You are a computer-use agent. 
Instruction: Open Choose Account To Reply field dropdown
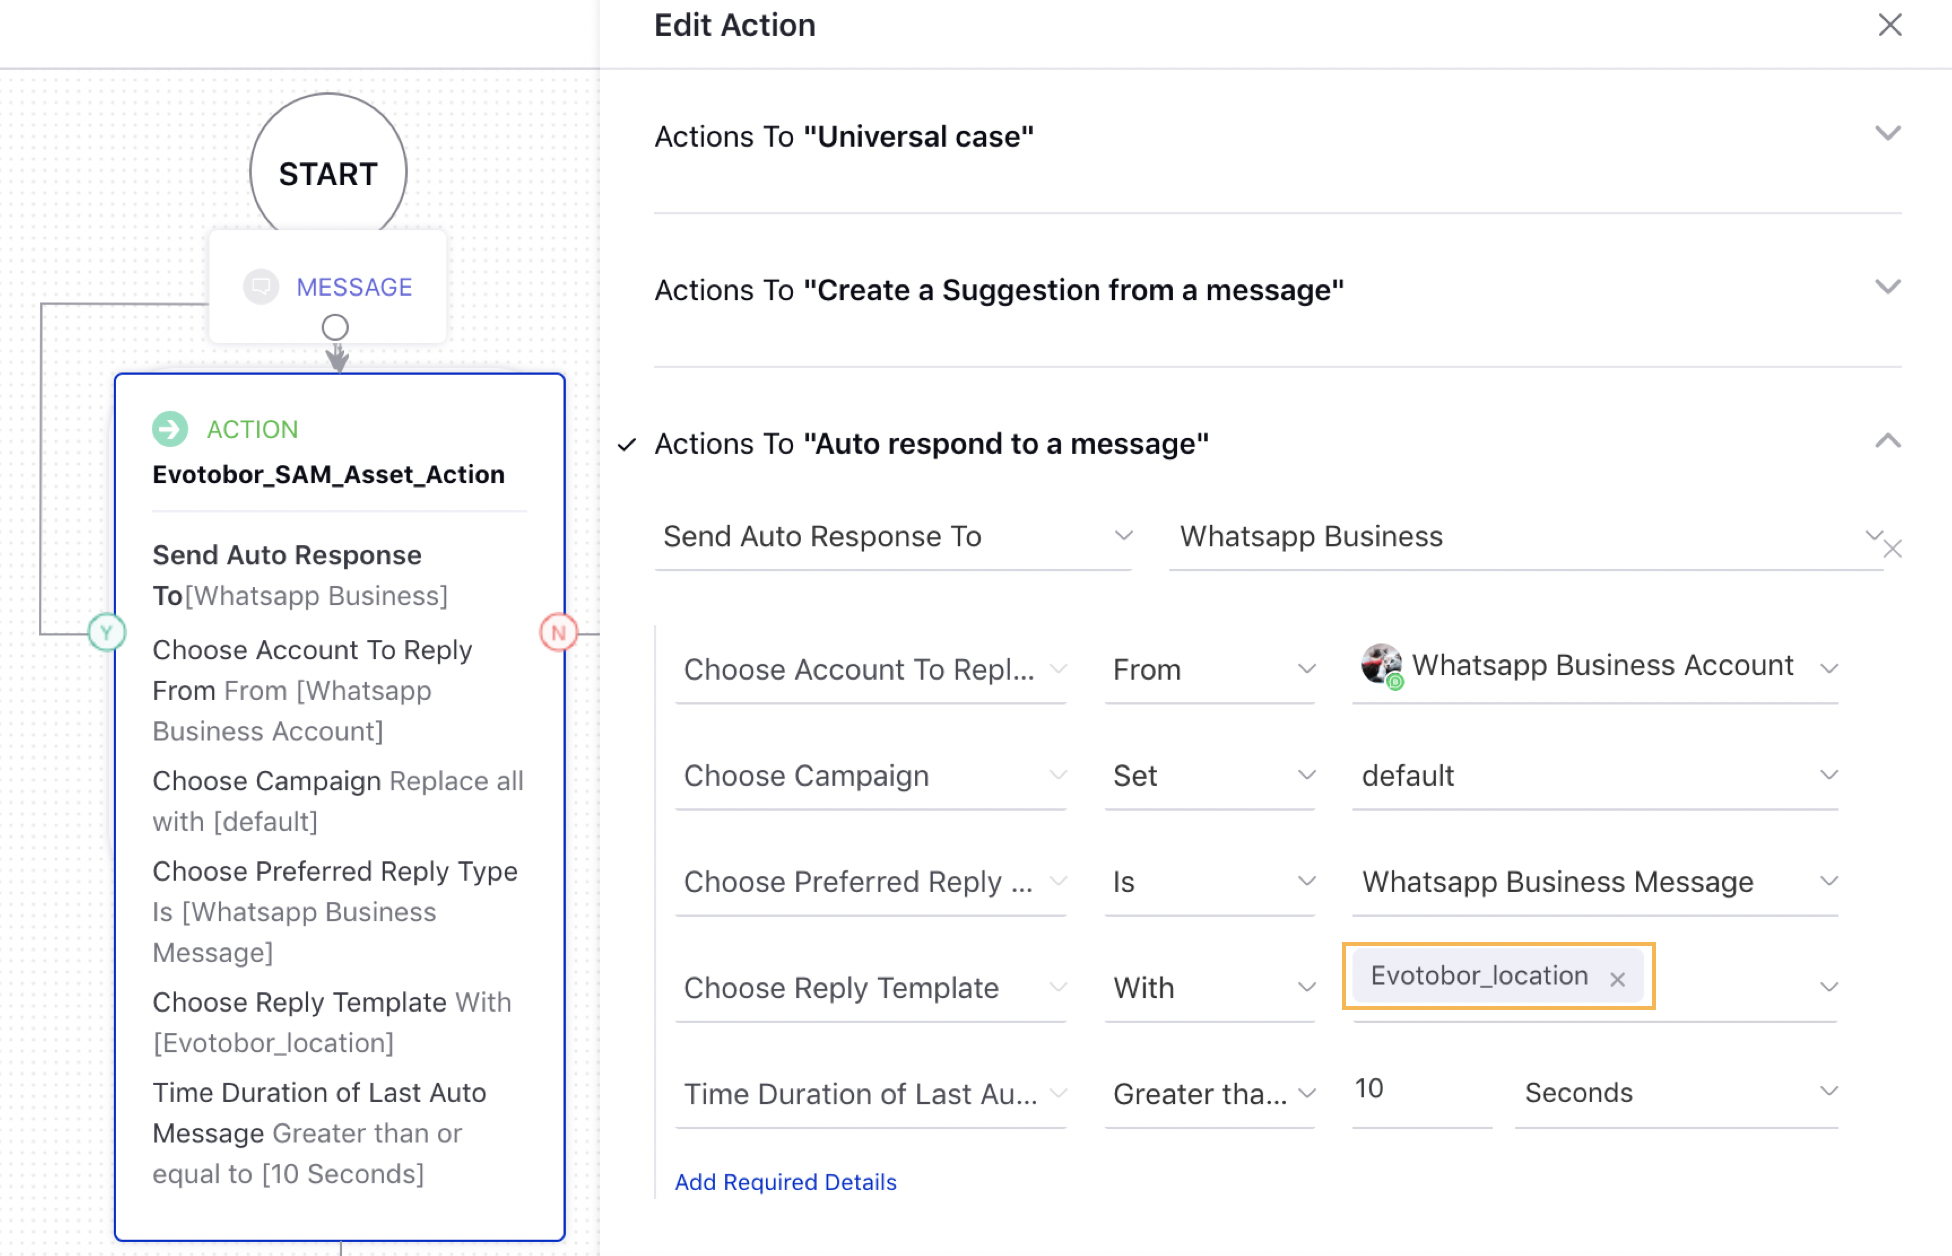click(x=870, y=670)
